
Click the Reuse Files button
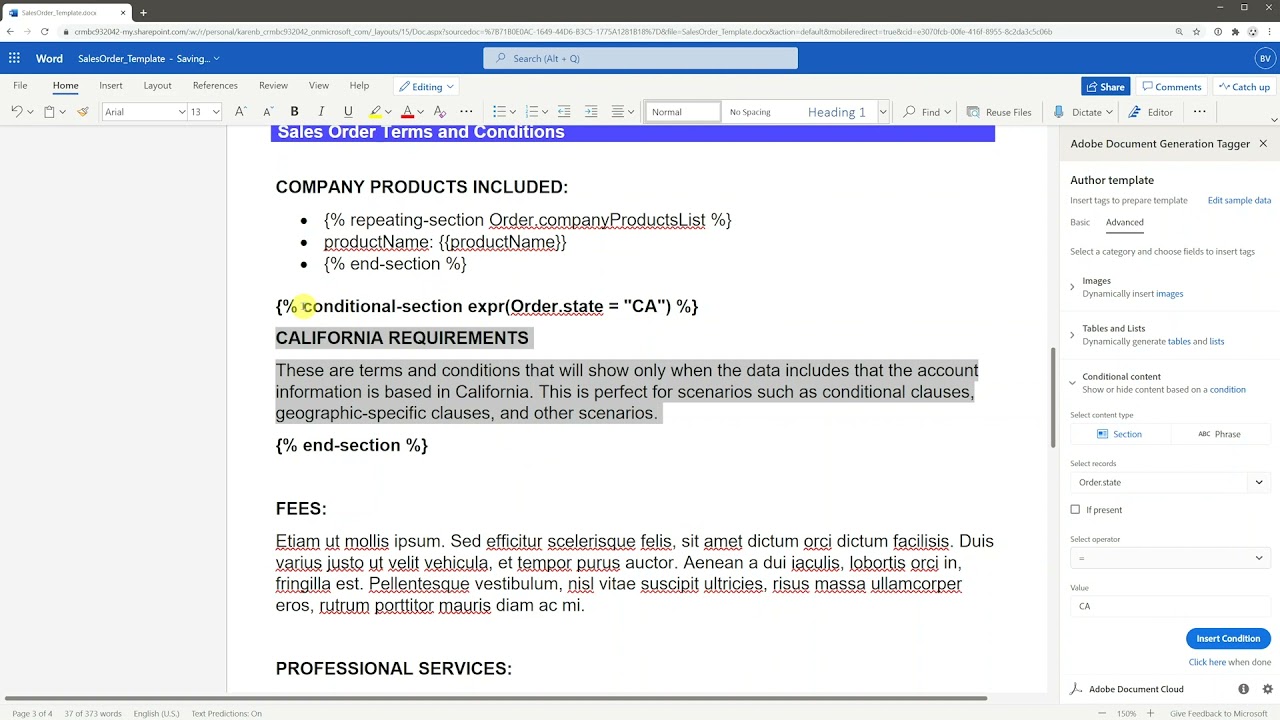click(x=999, y=112)
